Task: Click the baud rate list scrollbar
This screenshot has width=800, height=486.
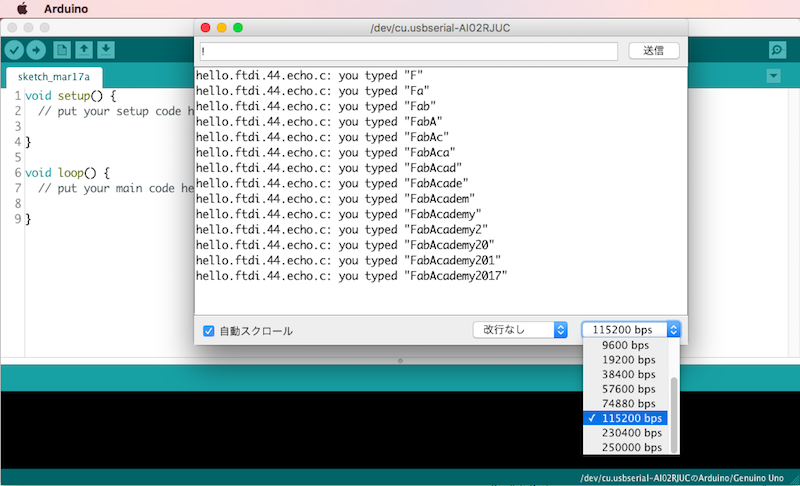Action: point(674,415)
